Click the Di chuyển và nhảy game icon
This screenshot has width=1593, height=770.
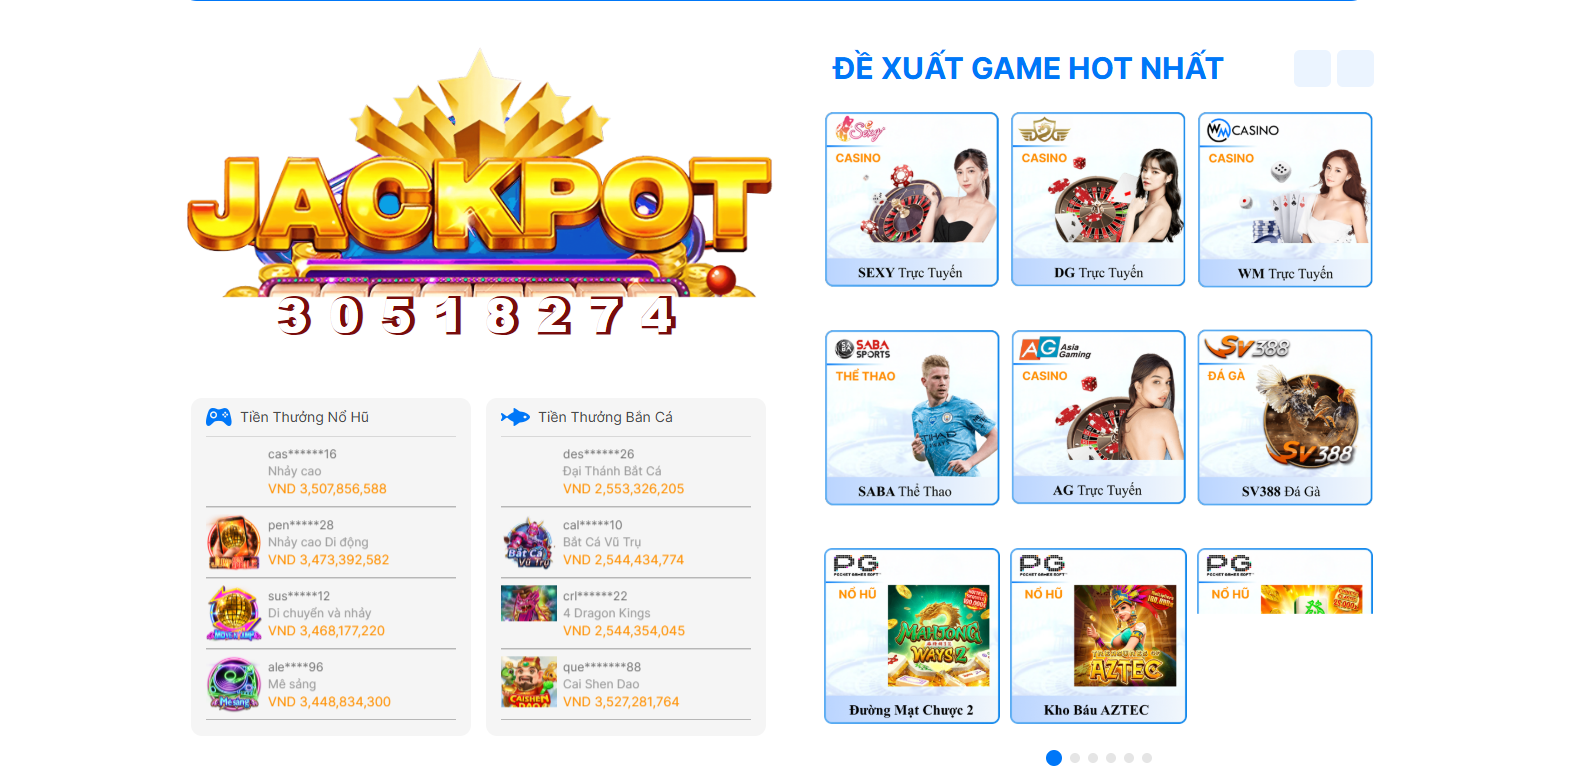tap(234, 613)
